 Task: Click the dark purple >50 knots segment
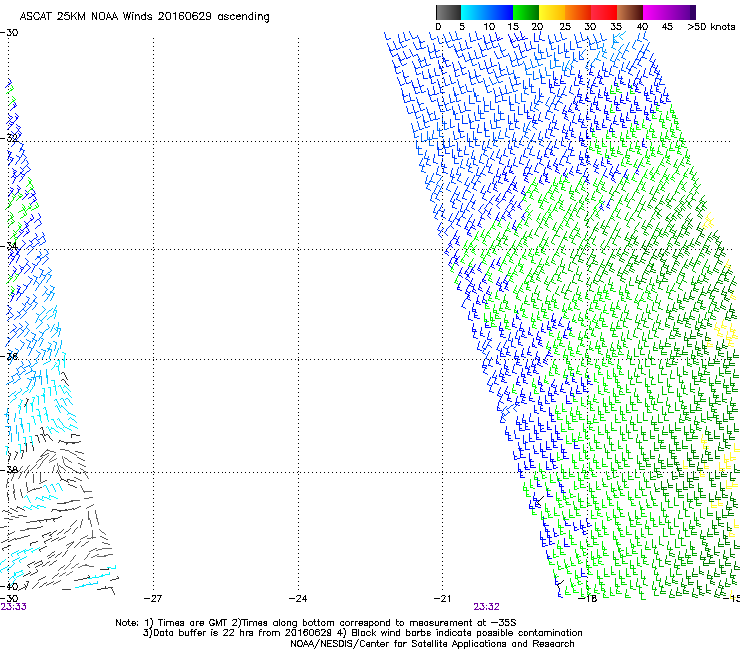tap(693, 12)
